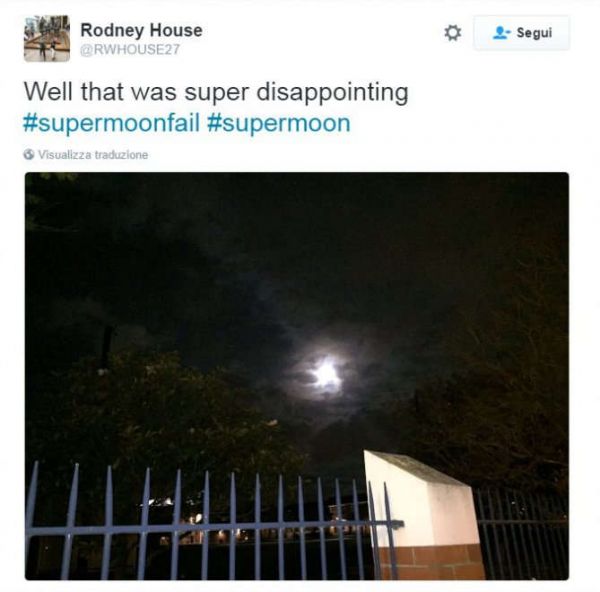Open the gear settings icon

click(x=453, y=33)
